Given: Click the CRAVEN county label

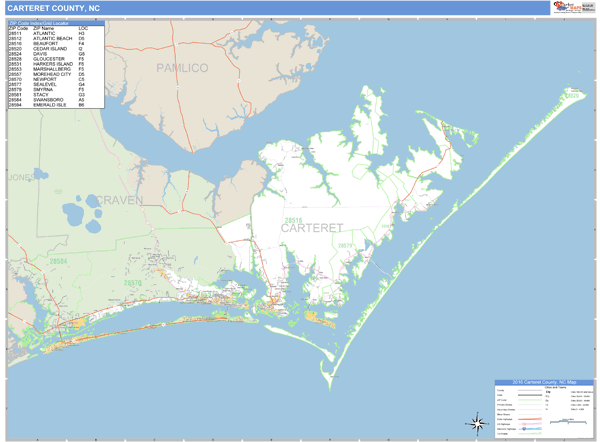Looking at the screenshot, I should click(120, 200).
